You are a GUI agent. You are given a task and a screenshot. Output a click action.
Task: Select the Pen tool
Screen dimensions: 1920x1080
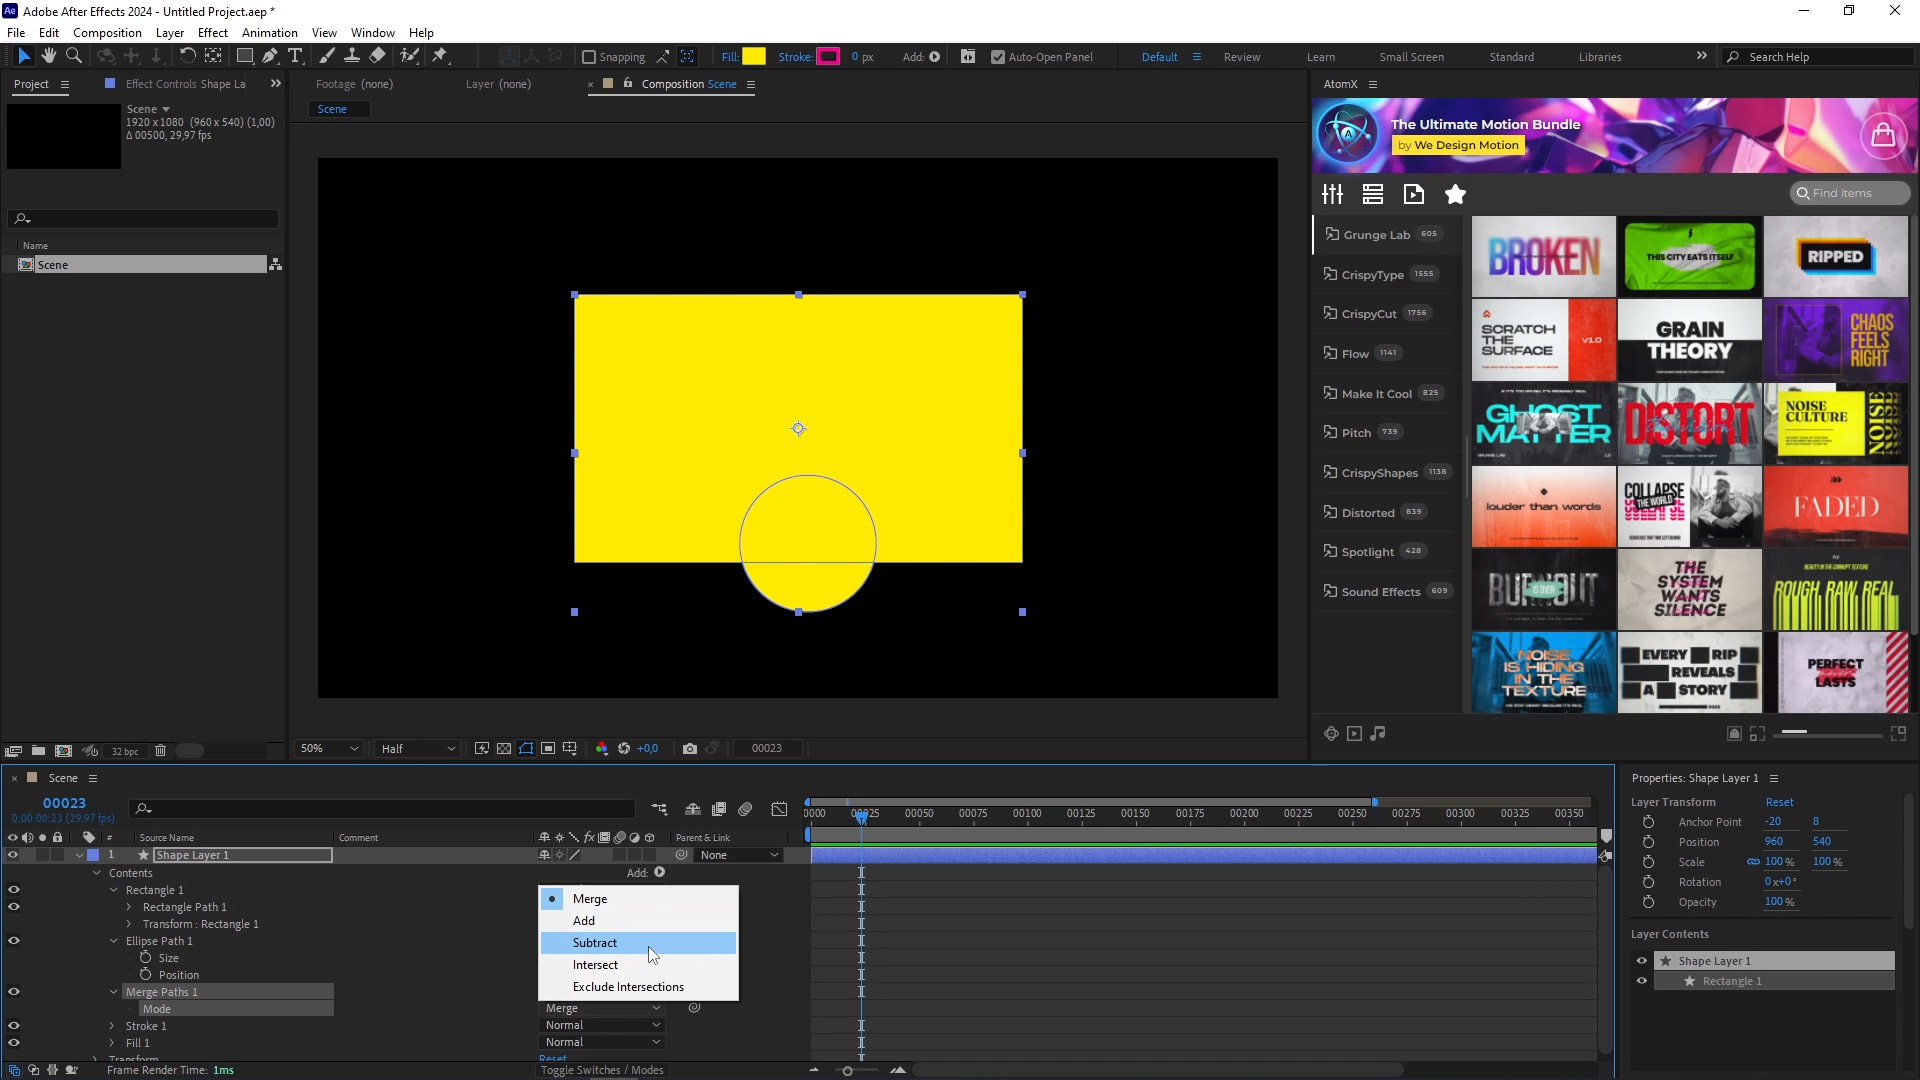click(270, 56)
